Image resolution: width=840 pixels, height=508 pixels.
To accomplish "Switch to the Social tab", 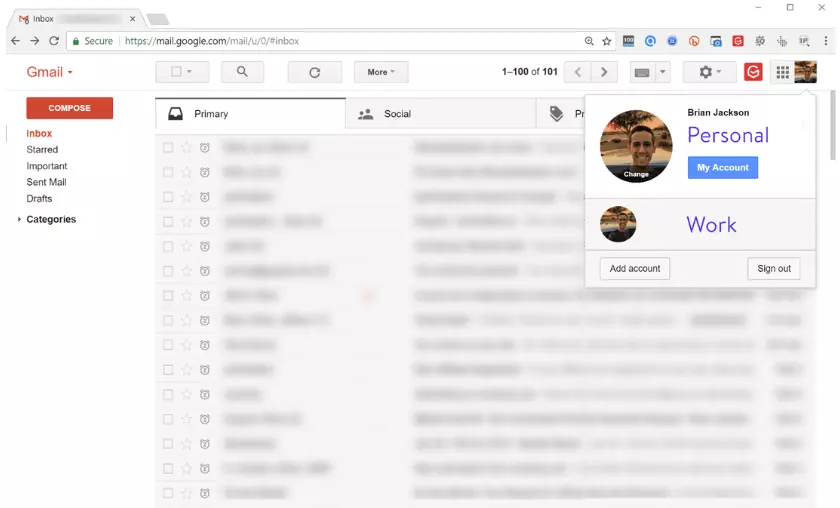I will (440, 114).
